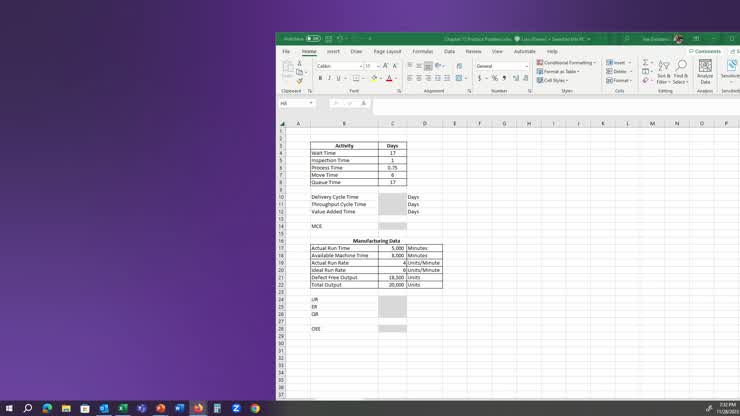Click the Format Painter brush icon
The image size is (740, 416).
299,81
